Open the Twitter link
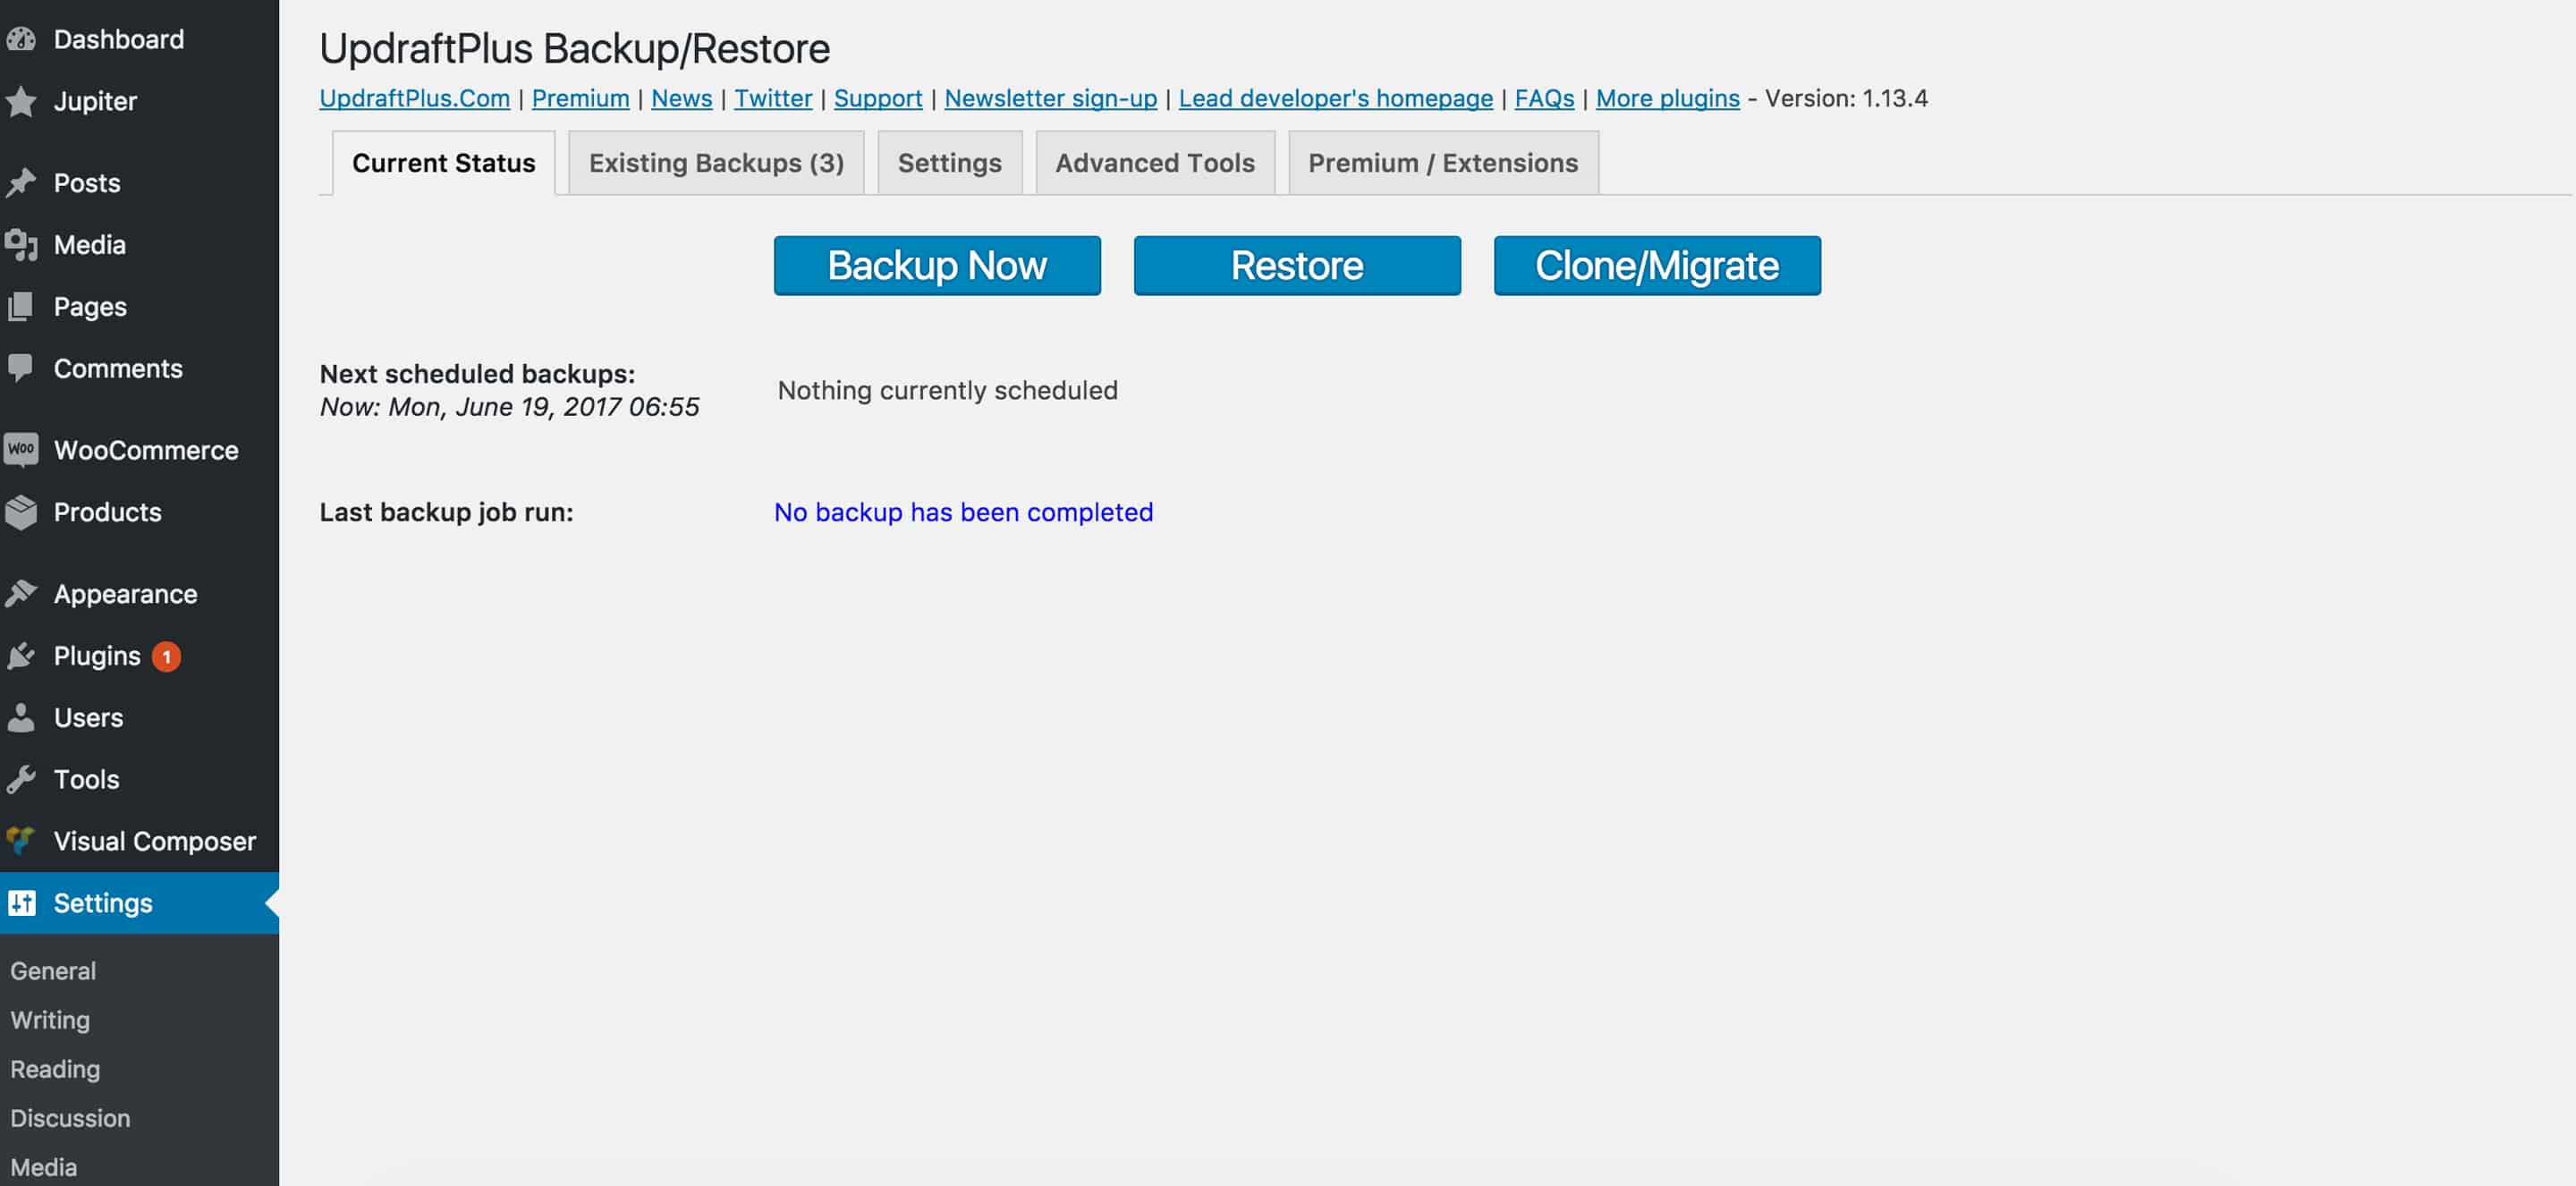Screen dimensions: 2576x1186 [773, 98]
